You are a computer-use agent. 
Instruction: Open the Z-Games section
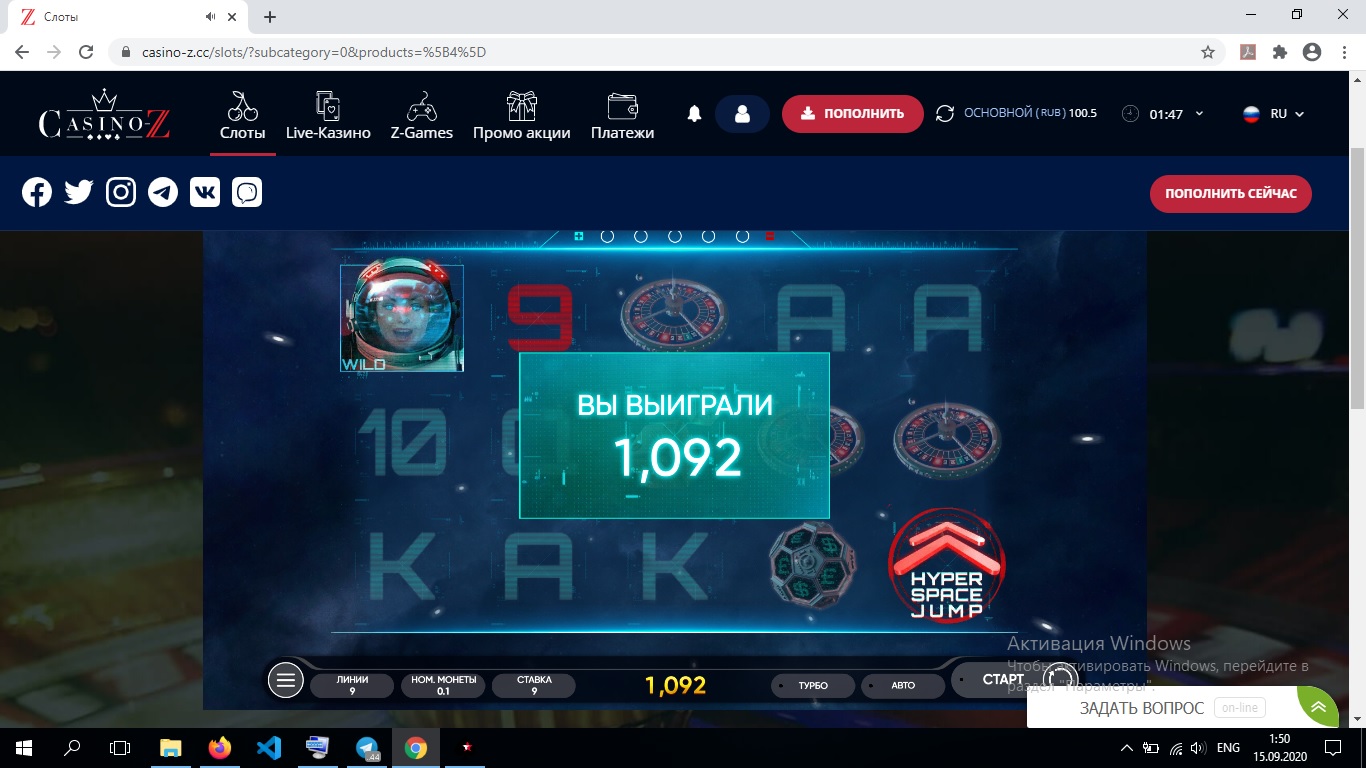click(x=421, y=116)
